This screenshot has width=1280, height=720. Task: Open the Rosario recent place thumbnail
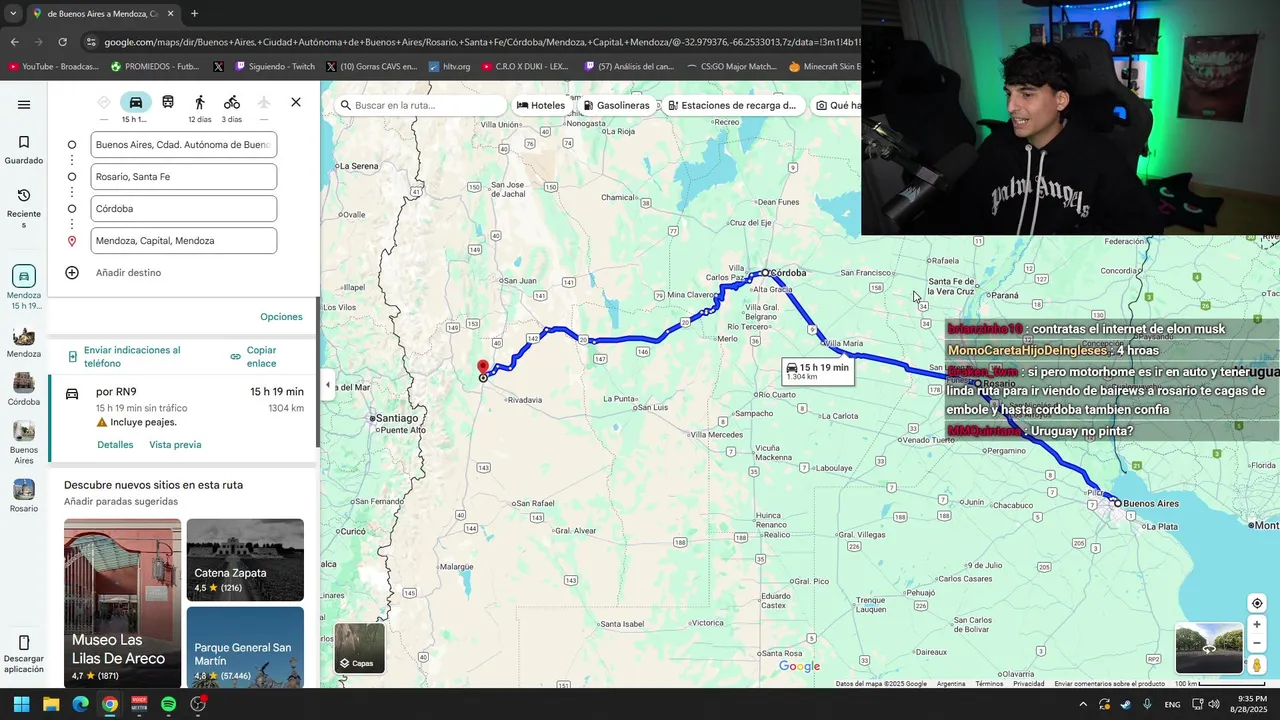click(x=24, y=496)
